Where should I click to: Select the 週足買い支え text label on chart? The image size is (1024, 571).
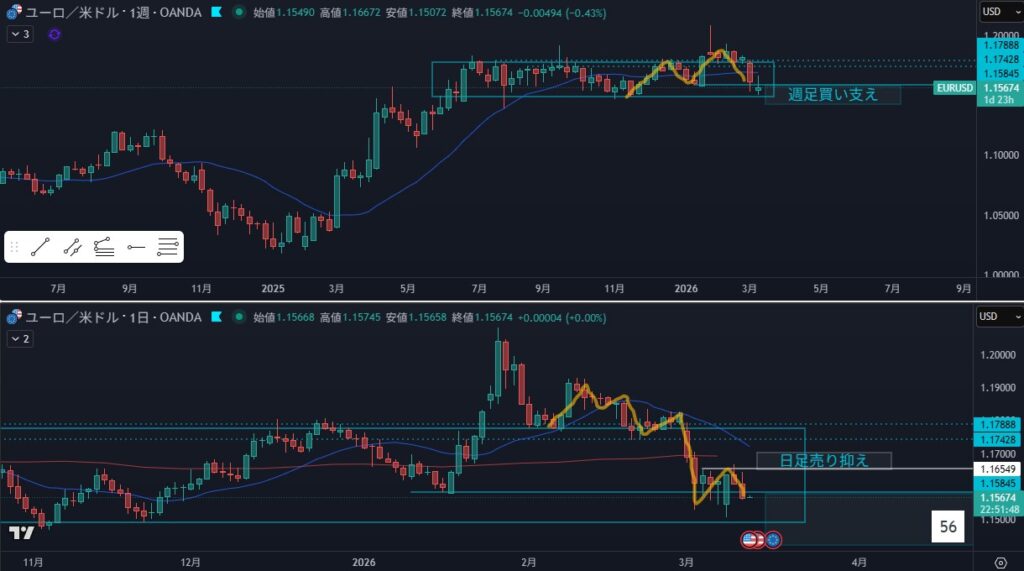(x=832, y=95)
